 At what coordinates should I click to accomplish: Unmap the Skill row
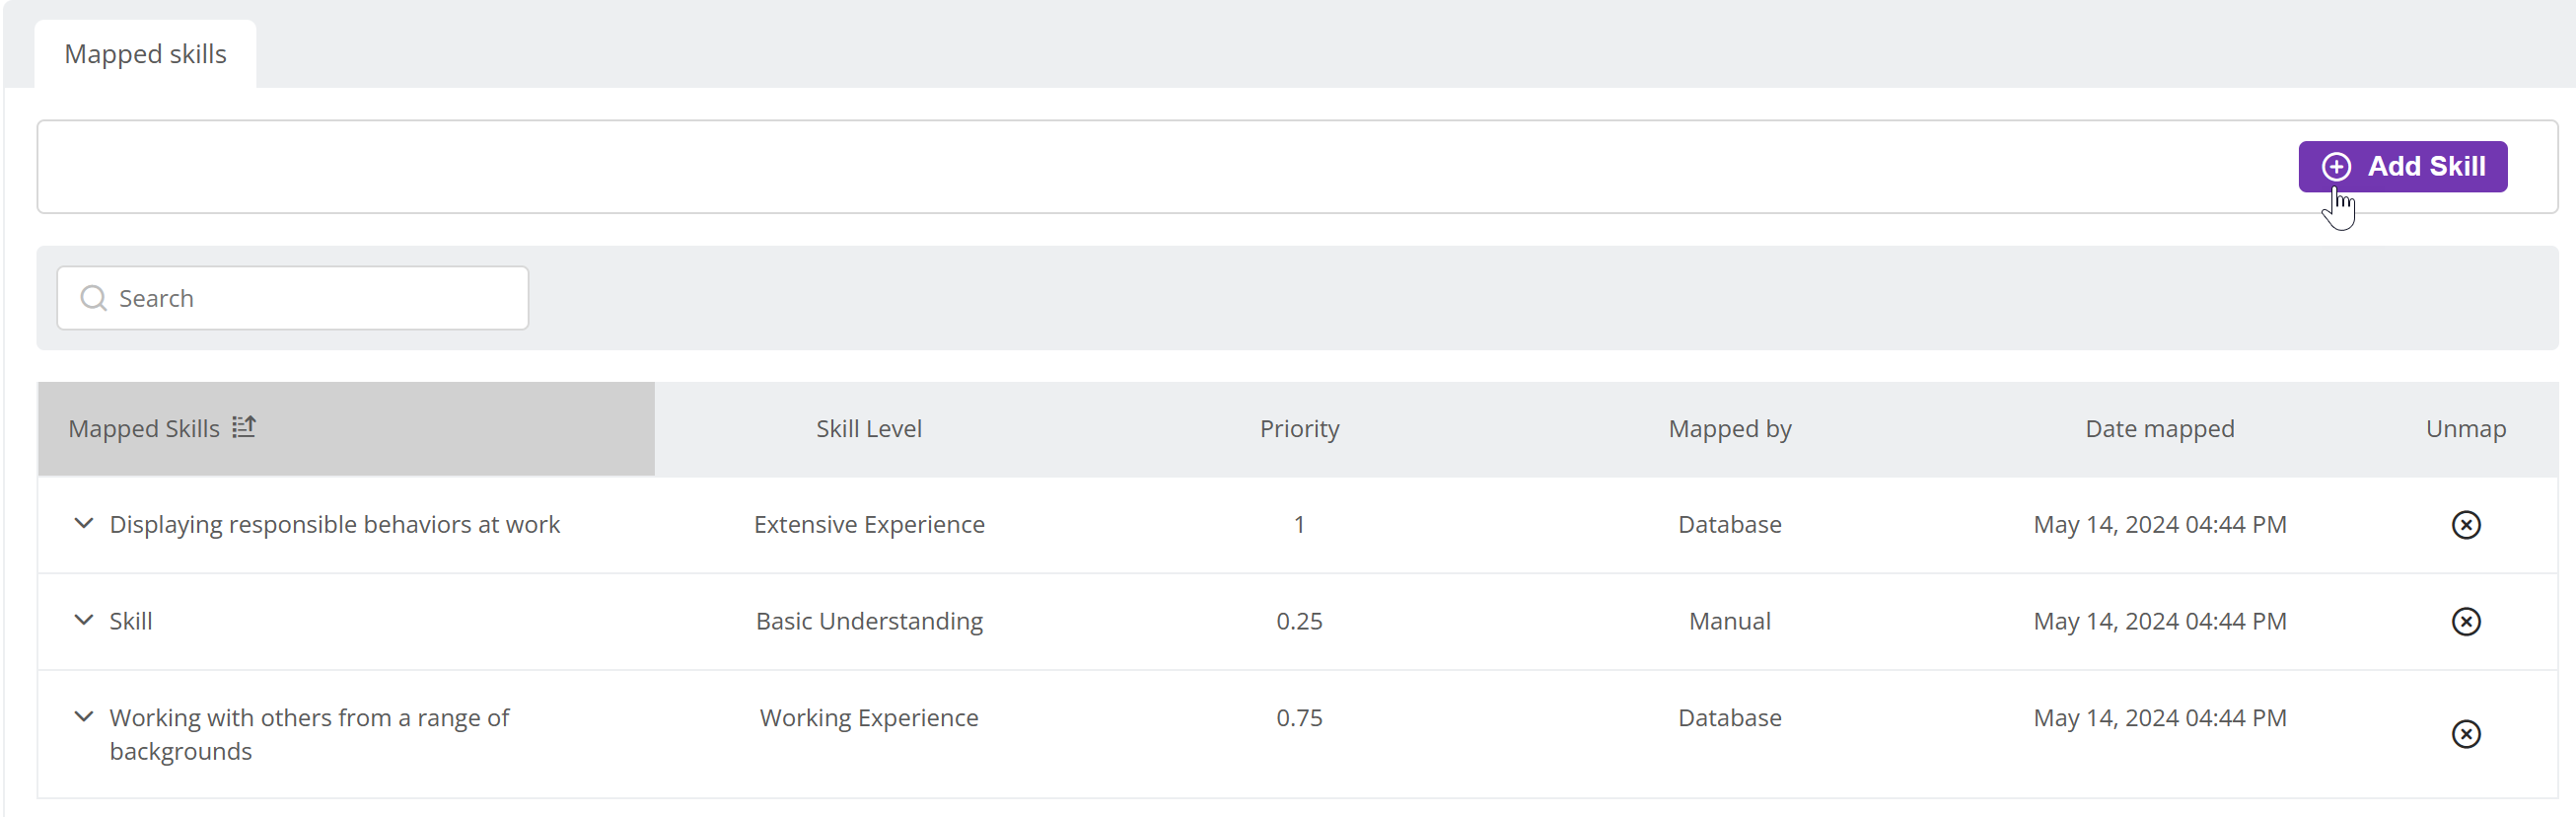[x=2465, y=622]
